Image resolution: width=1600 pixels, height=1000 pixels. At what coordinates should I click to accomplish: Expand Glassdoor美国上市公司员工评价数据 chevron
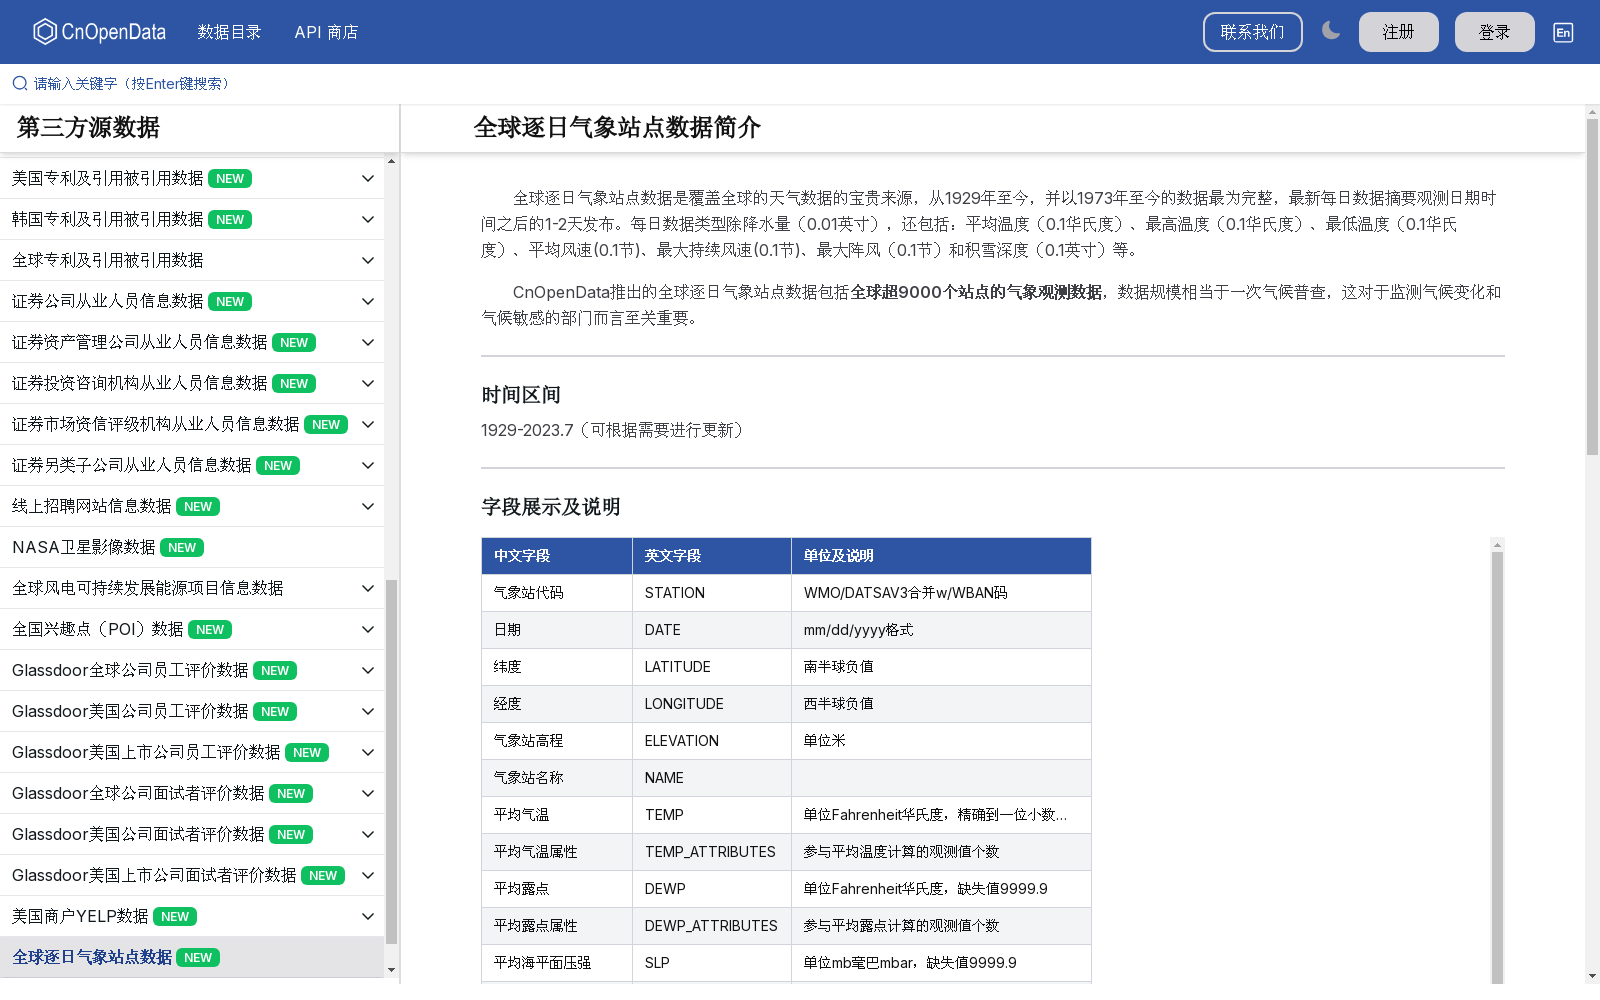pyautogui.click(x=368, y=752)
